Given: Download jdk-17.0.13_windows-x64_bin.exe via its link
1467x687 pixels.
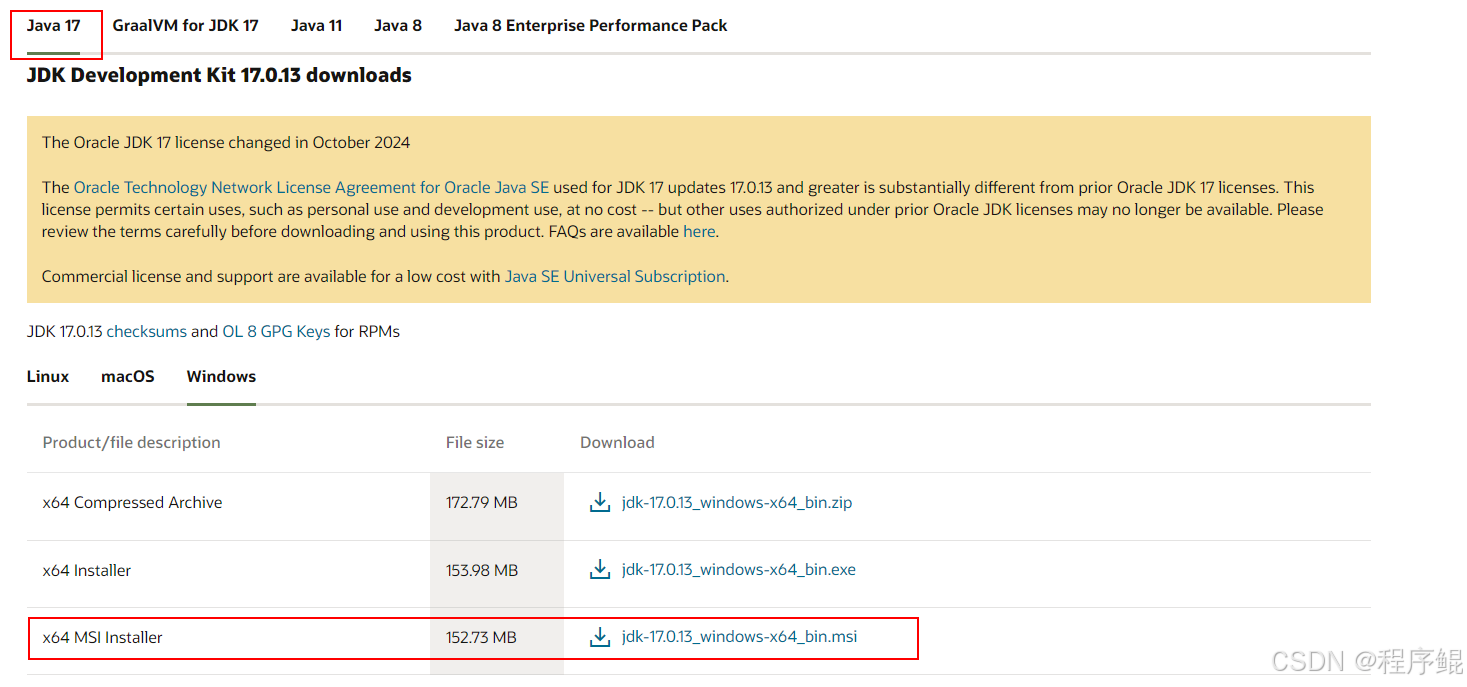Looking at the screenshot, I should pyautogui.click(x=738, y=569).
